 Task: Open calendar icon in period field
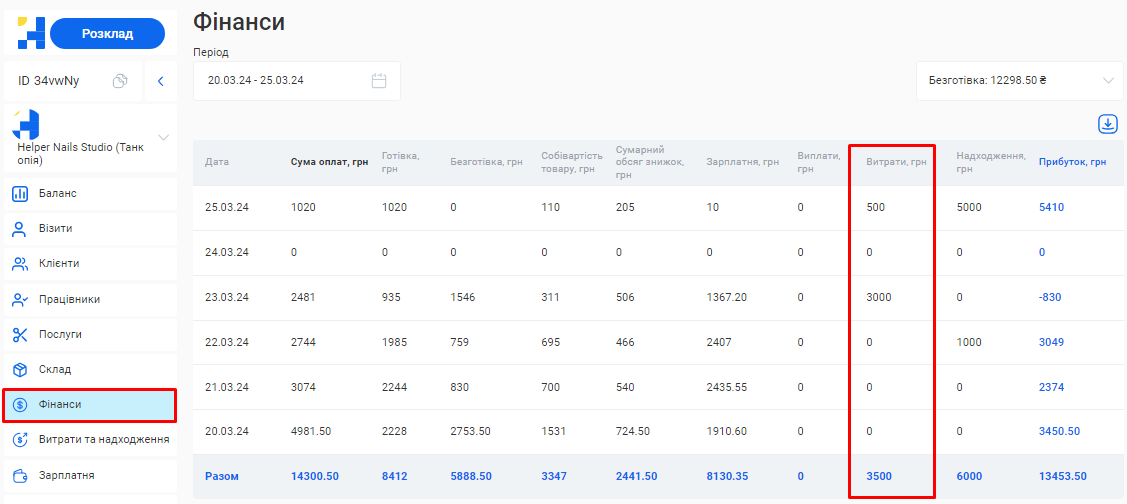click(379, 81)
